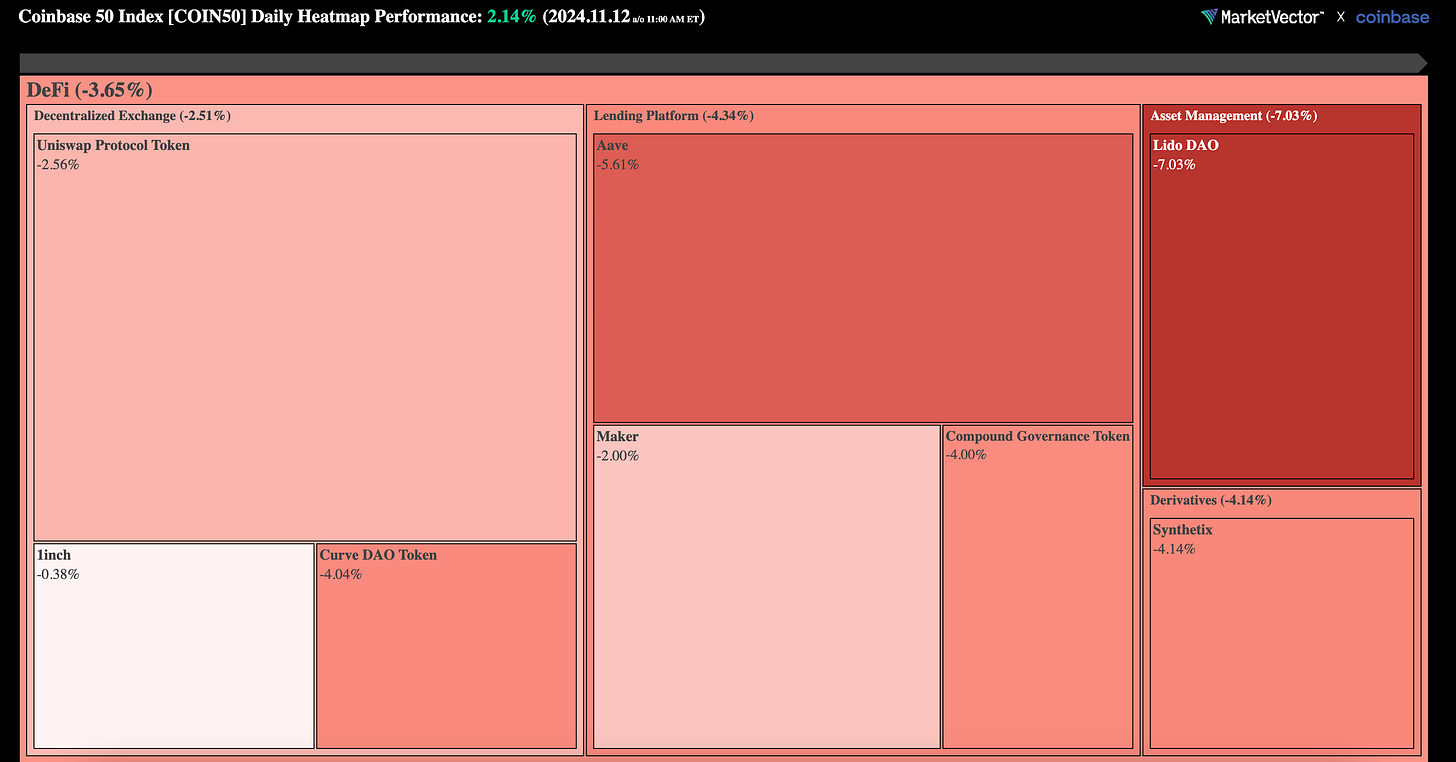Select the Uniswap Protocol Token tile
The width and height of the screenshot is (1456, 762).
[305, 337]
